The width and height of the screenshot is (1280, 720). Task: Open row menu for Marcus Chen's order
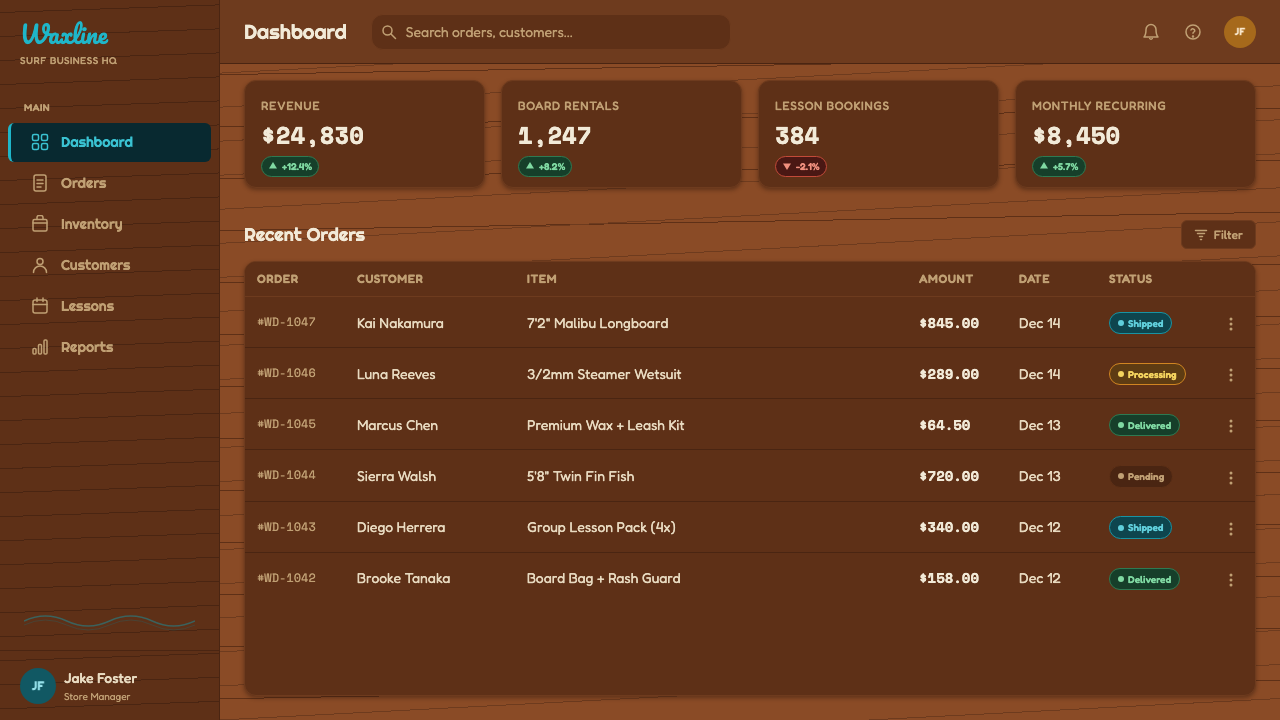[x=1231, y=426]
